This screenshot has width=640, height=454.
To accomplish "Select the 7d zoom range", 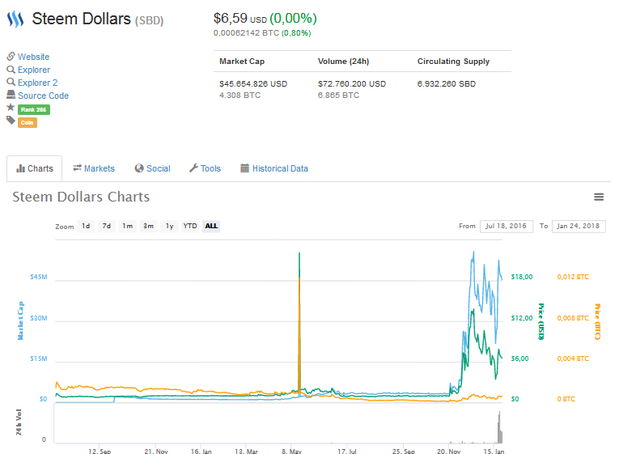I will (107, 226).
